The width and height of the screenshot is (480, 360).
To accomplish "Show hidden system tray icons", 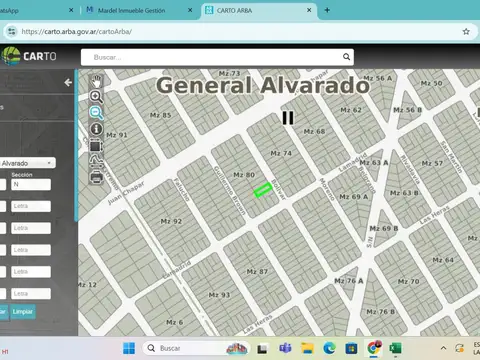I will 443,348.
